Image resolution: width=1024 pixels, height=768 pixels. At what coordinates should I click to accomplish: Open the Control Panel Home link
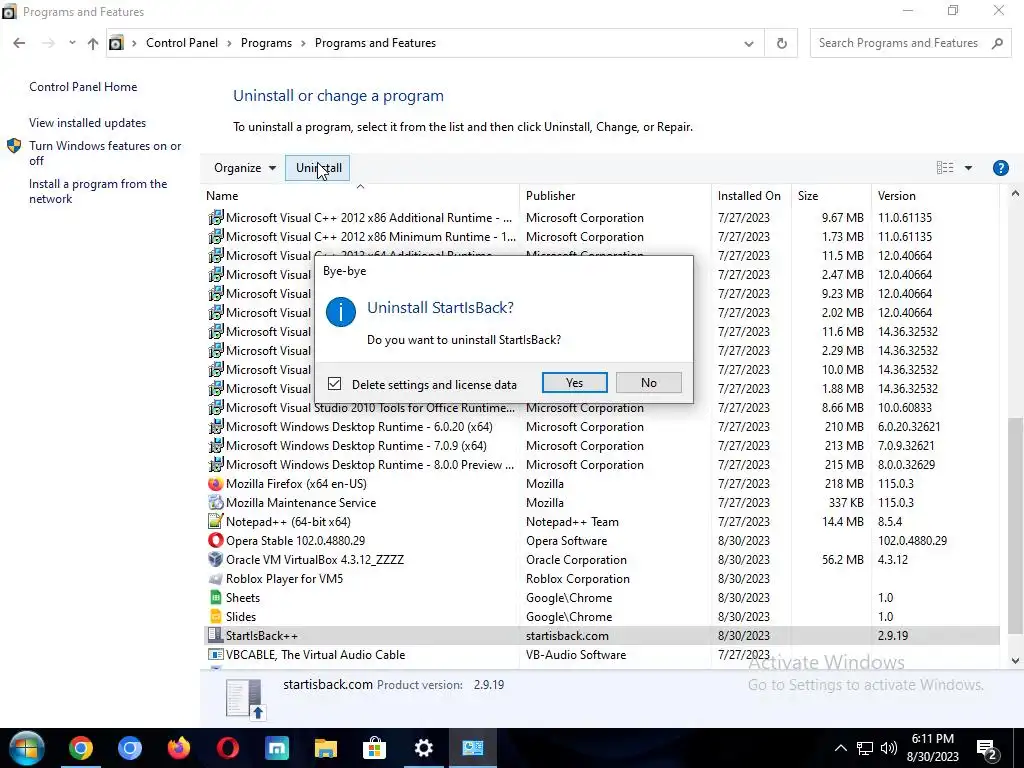pos(83,87)
